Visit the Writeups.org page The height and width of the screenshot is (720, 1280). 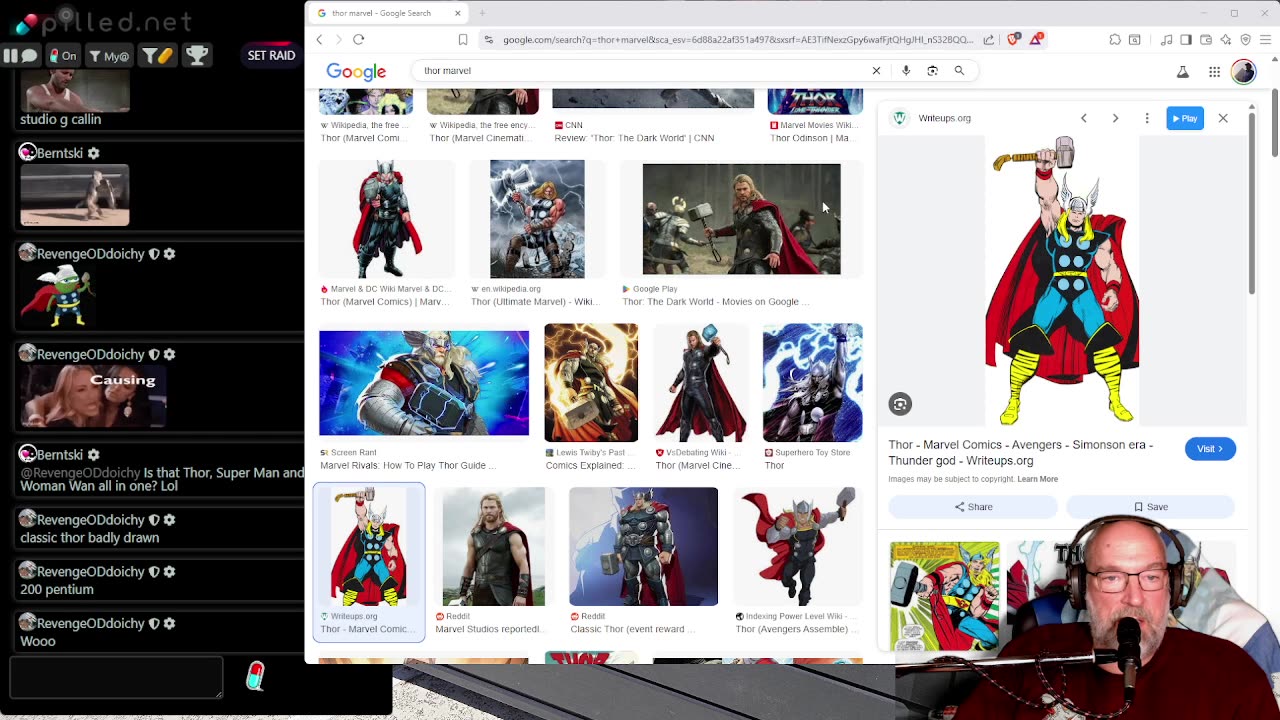click(1210, 449)
